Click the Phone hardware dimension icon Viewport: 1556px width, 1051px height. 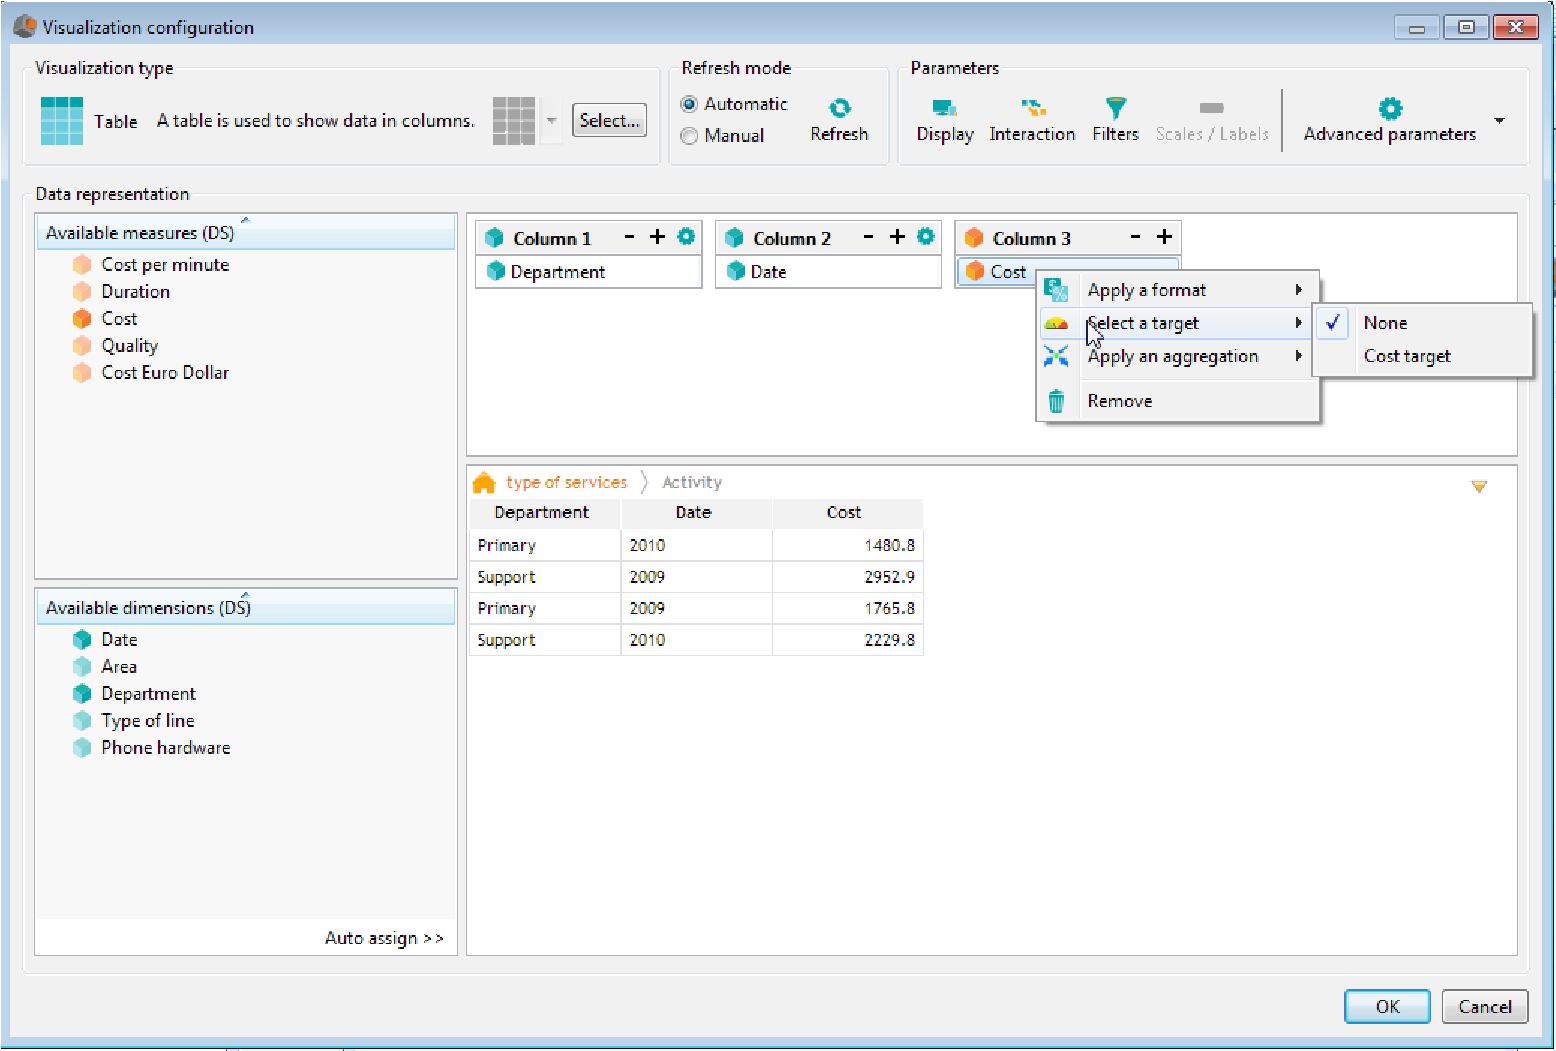pyautogui.click(x=82, y=748)
